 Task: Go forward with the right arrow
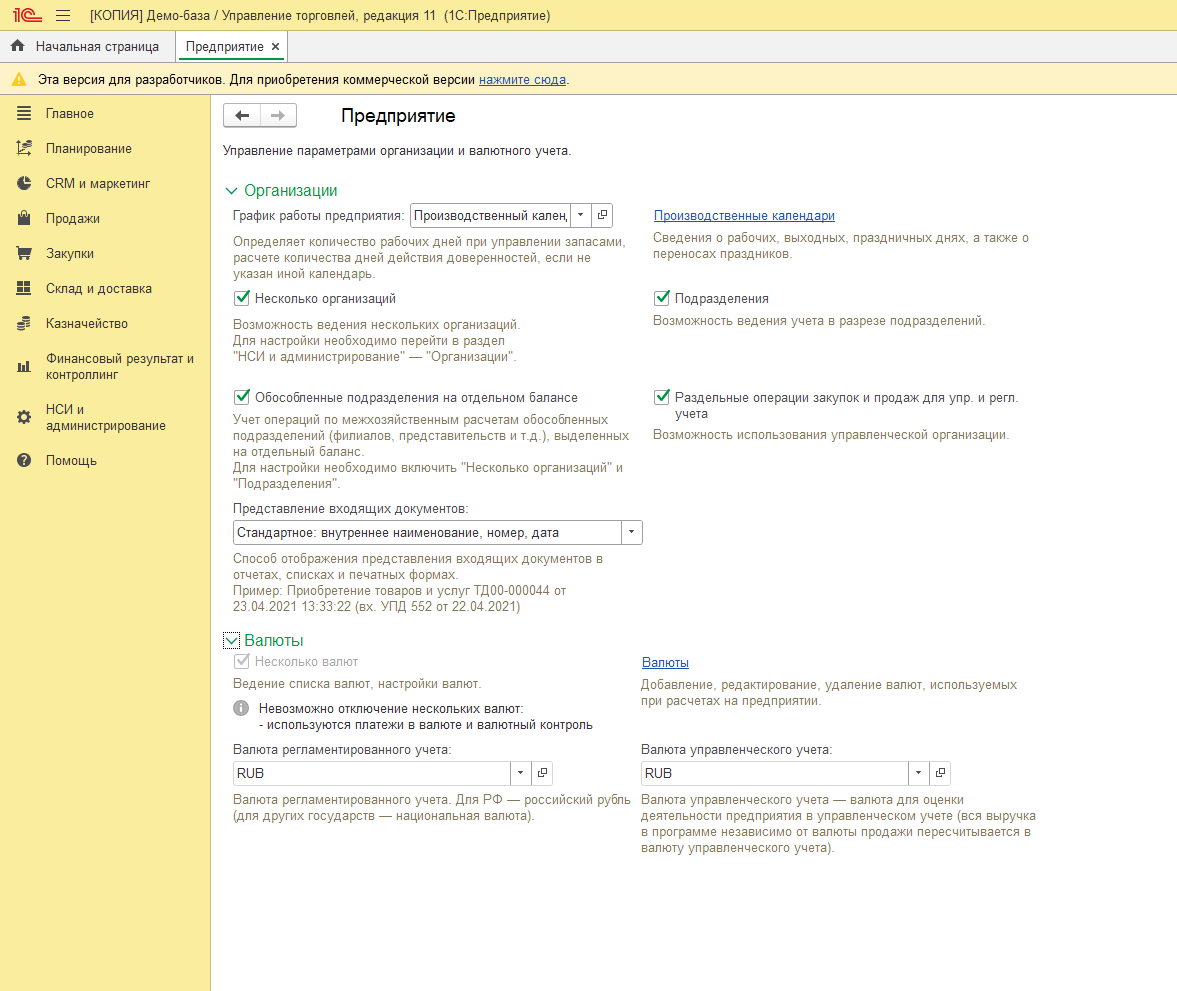(278, 116)
